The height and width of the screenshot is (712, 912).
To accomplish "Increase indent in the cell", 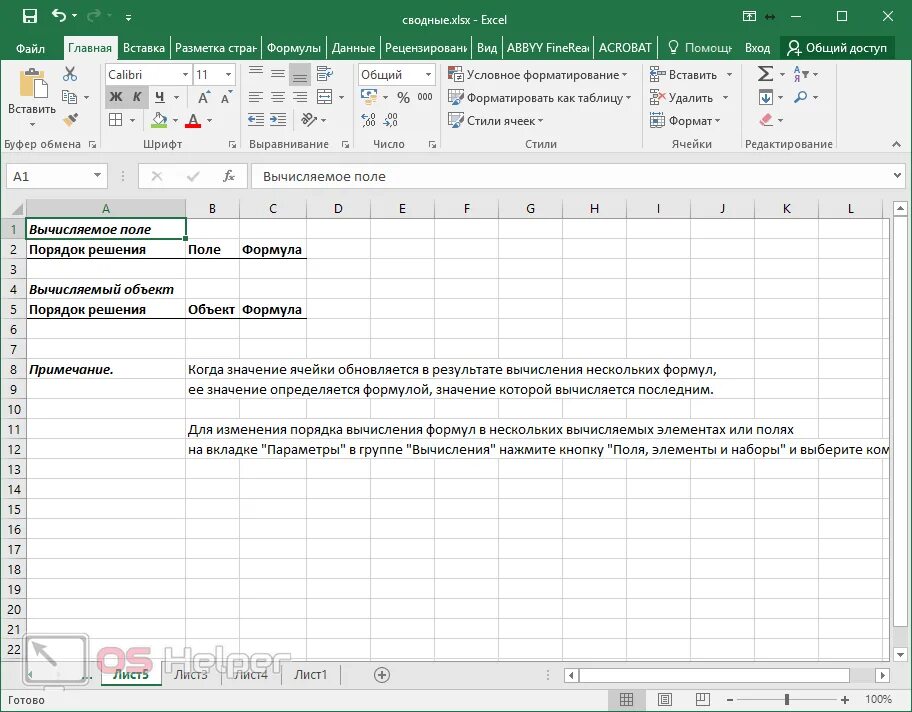I will click(x=277, y=120).
